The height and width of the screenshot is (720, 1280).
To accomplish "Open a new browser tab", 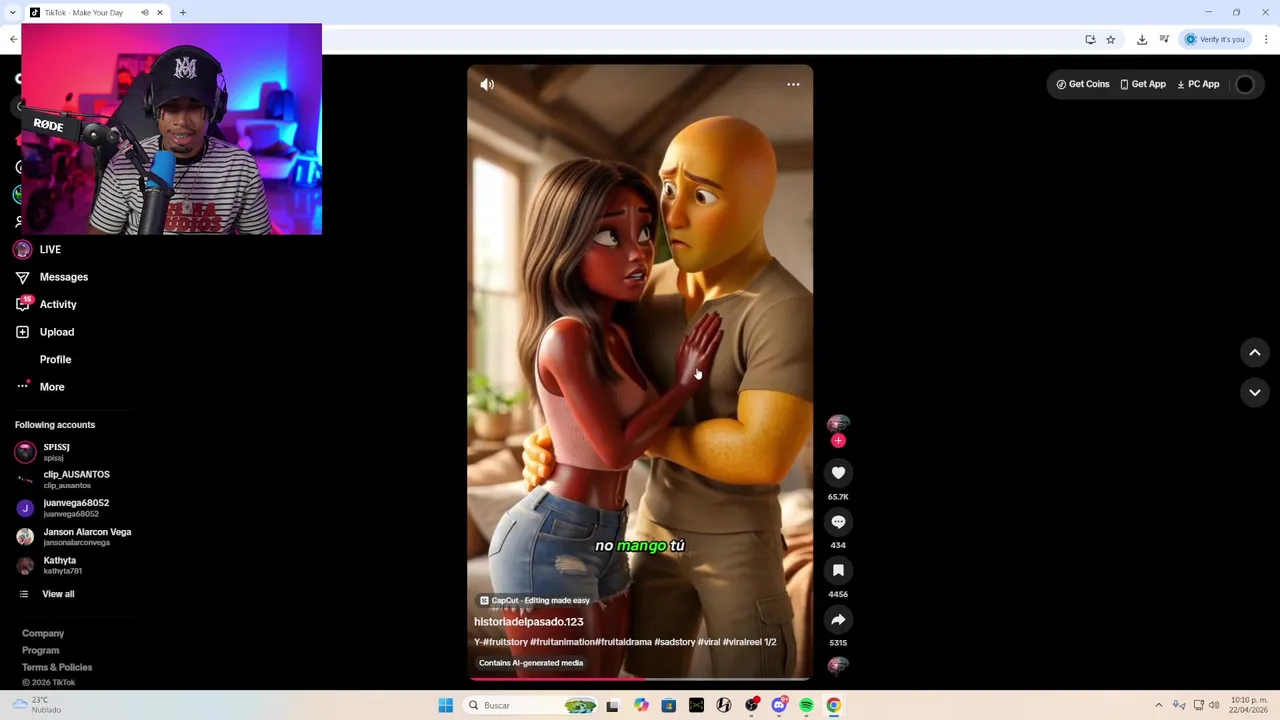I will (x=183, y=12).
